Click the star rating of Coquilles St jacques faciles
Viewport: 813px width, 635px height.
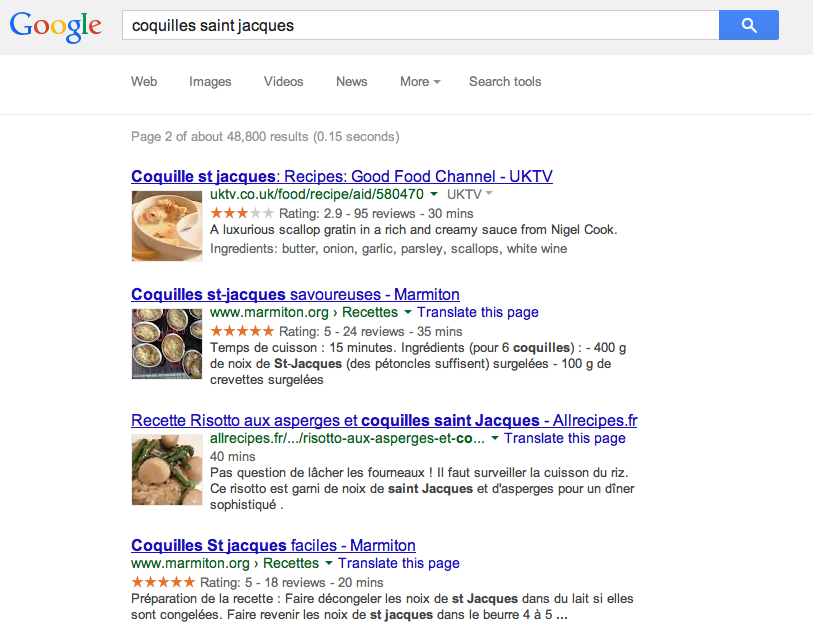(x=163, y=582)
